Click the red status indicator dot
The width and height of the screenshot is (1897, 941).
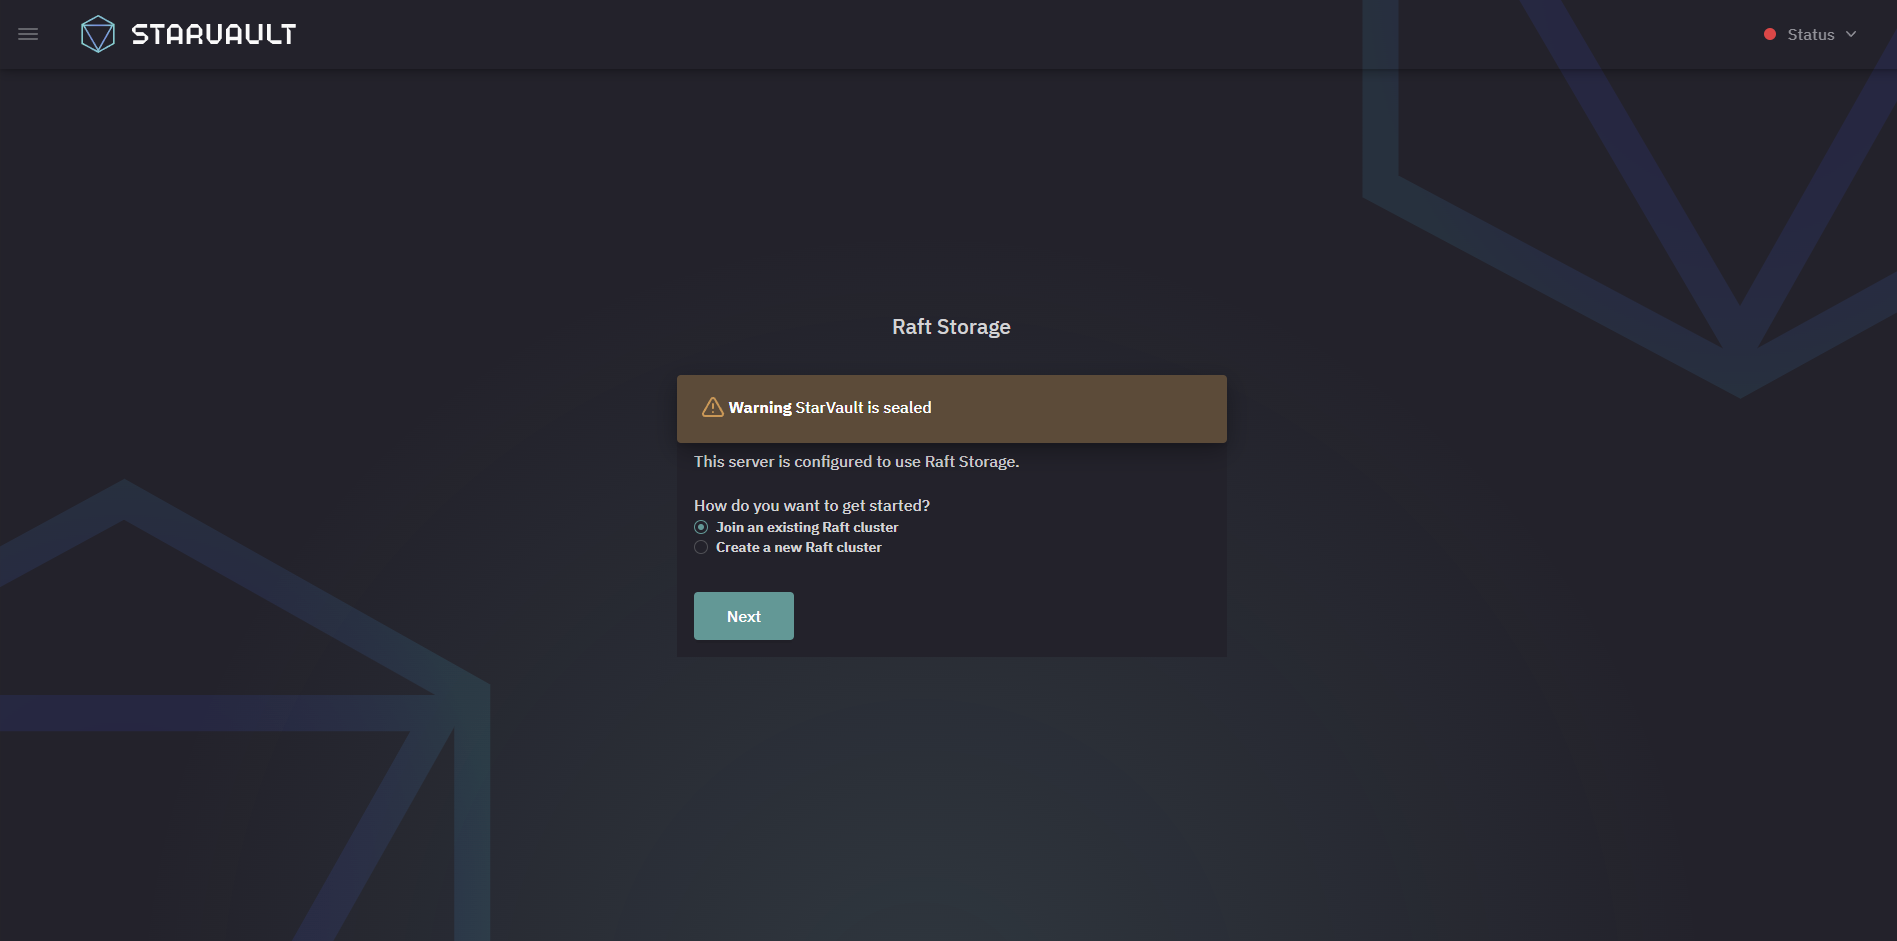pos(1770,34)
